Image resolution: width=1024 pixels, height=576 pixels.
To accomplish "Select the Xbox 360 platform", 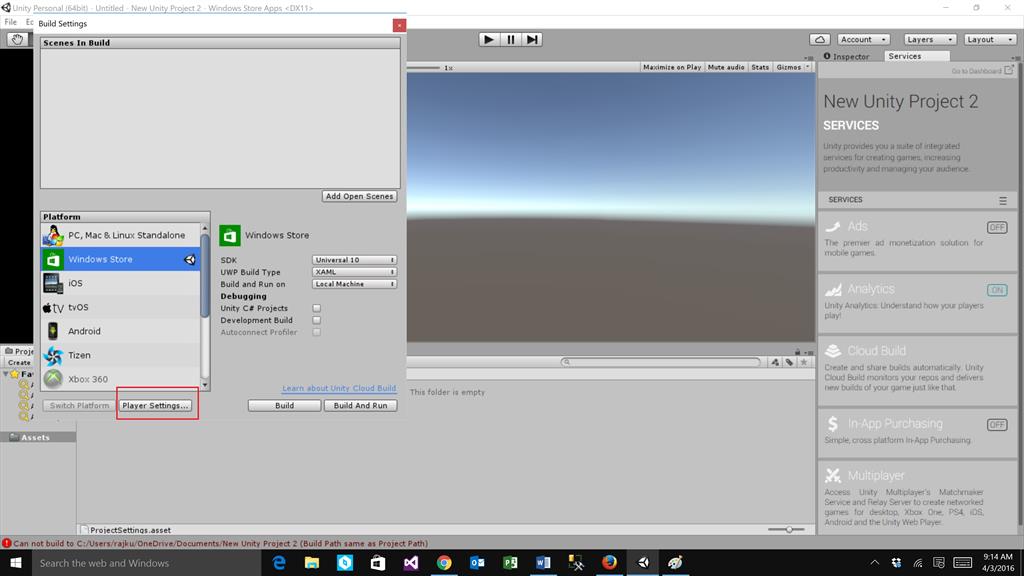I will click(x=121, y=379).
